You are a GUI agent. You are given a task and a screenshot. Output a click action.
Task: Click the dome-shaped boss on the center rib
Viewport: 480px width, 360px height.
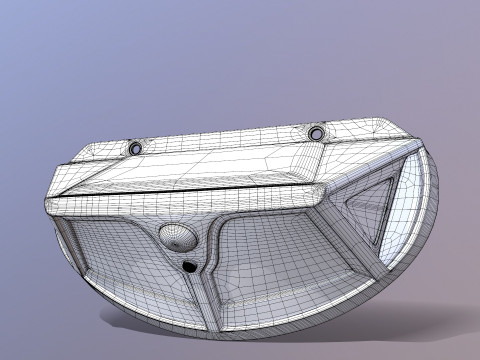pyautogui.click(x=178, y=237)
